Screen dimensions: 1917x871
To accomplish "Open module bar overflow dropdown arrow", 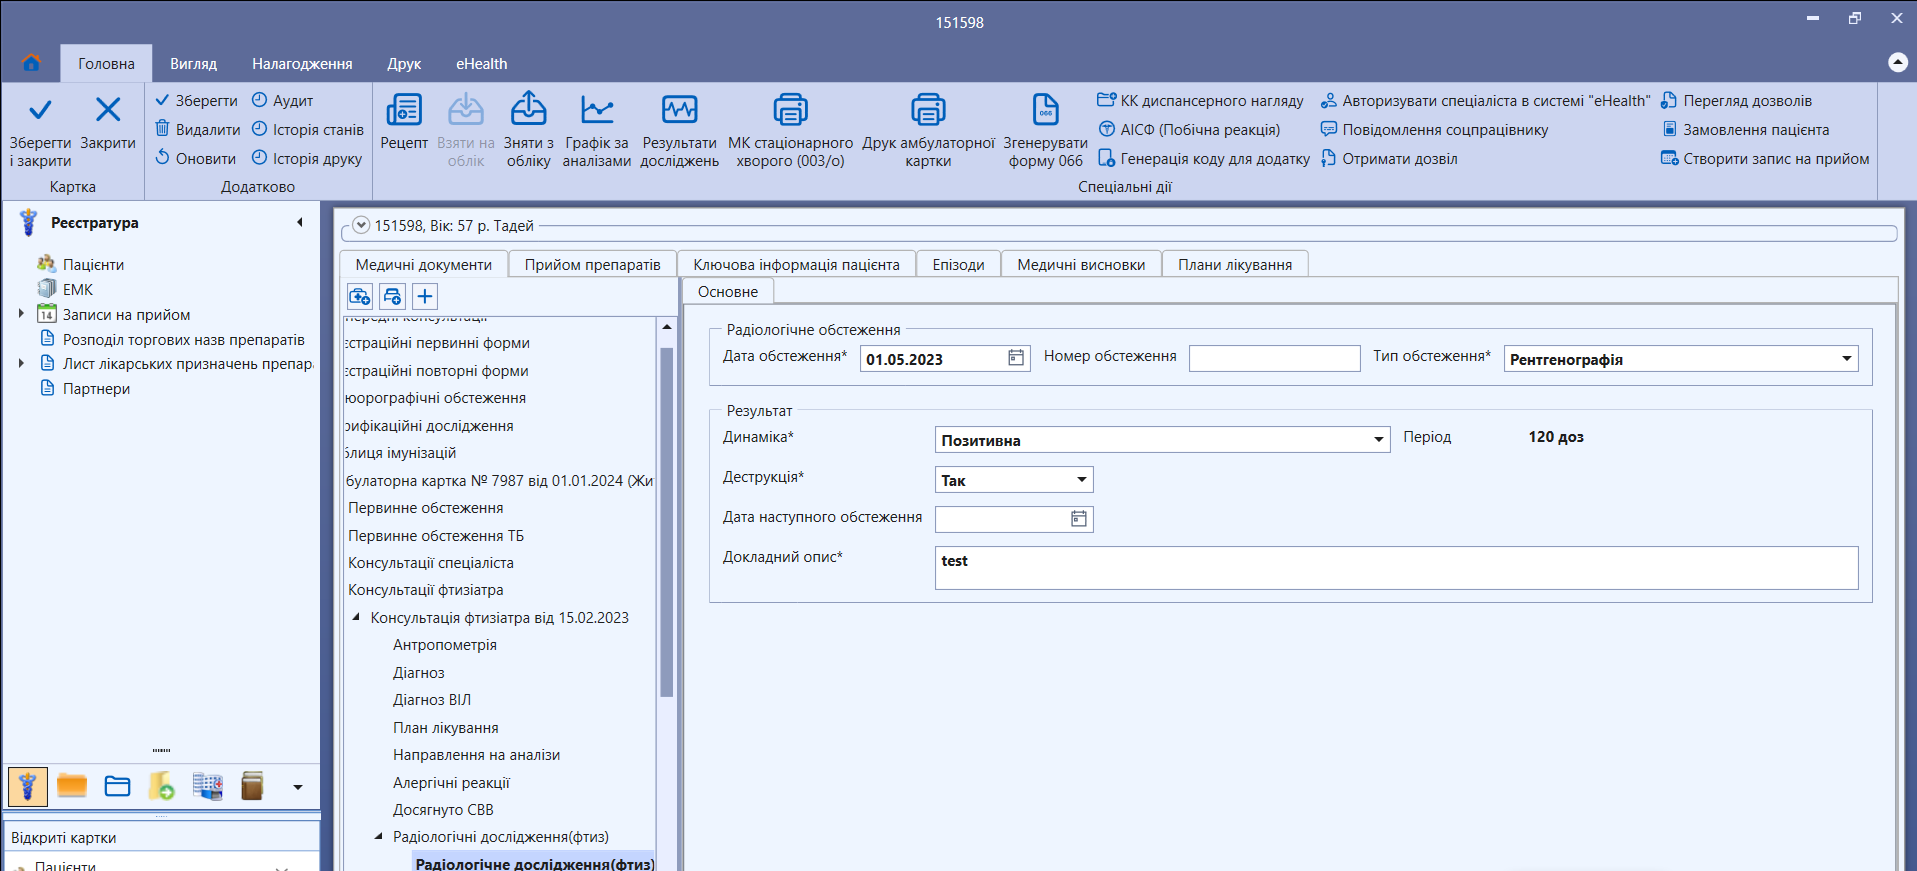I will point(297,787).
